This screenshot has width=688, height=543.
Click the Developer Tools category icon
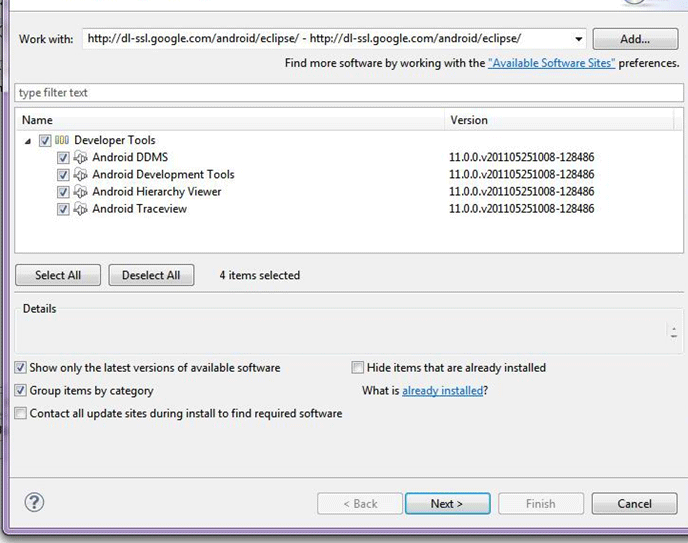coord(62,140)
